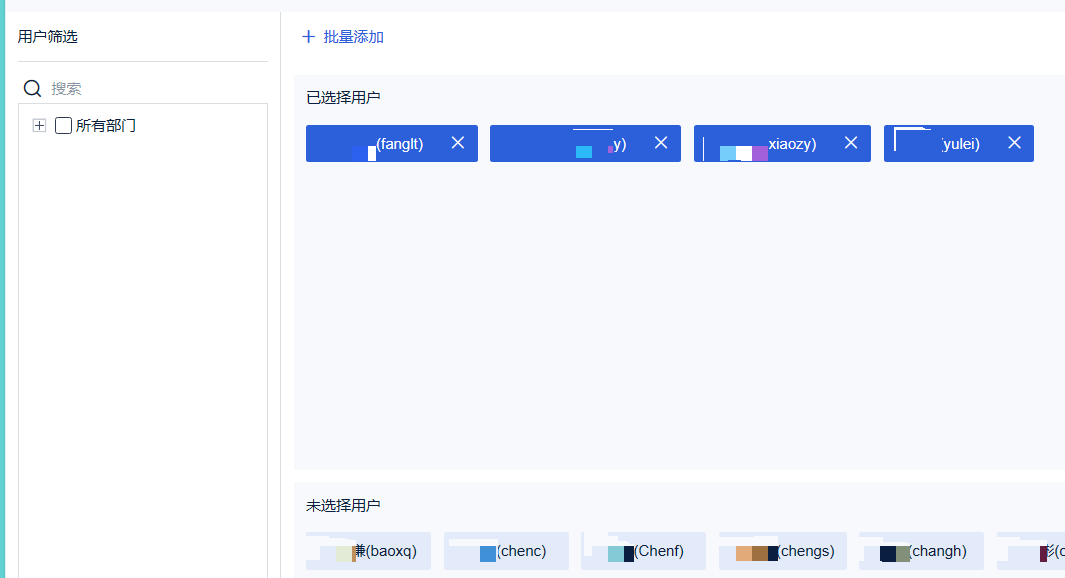Add user chenc to selection

pyautogui.click(x=506, y=551)
